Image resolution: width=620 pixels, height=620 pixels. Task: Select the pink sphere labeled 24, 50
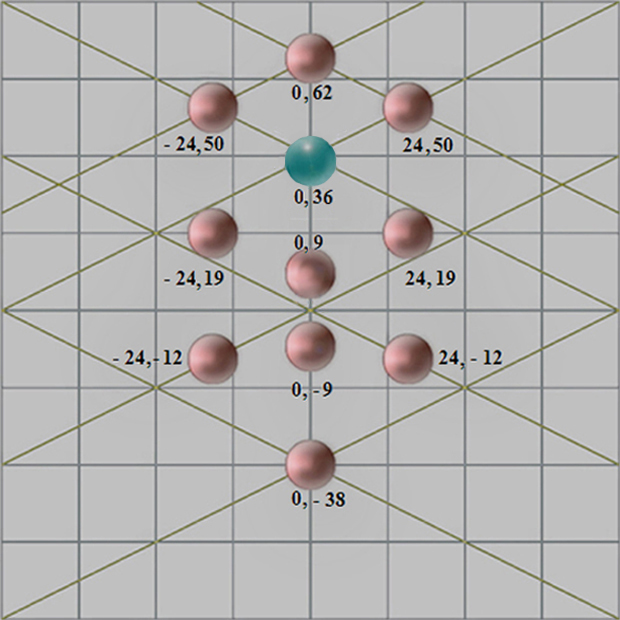(x=408, y=106)
